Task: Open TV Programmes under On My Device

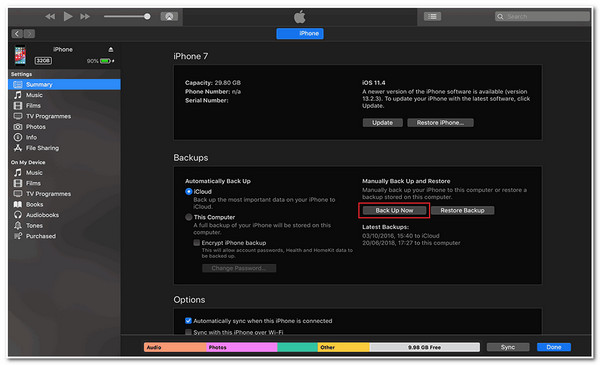Action: coord(64,194)
